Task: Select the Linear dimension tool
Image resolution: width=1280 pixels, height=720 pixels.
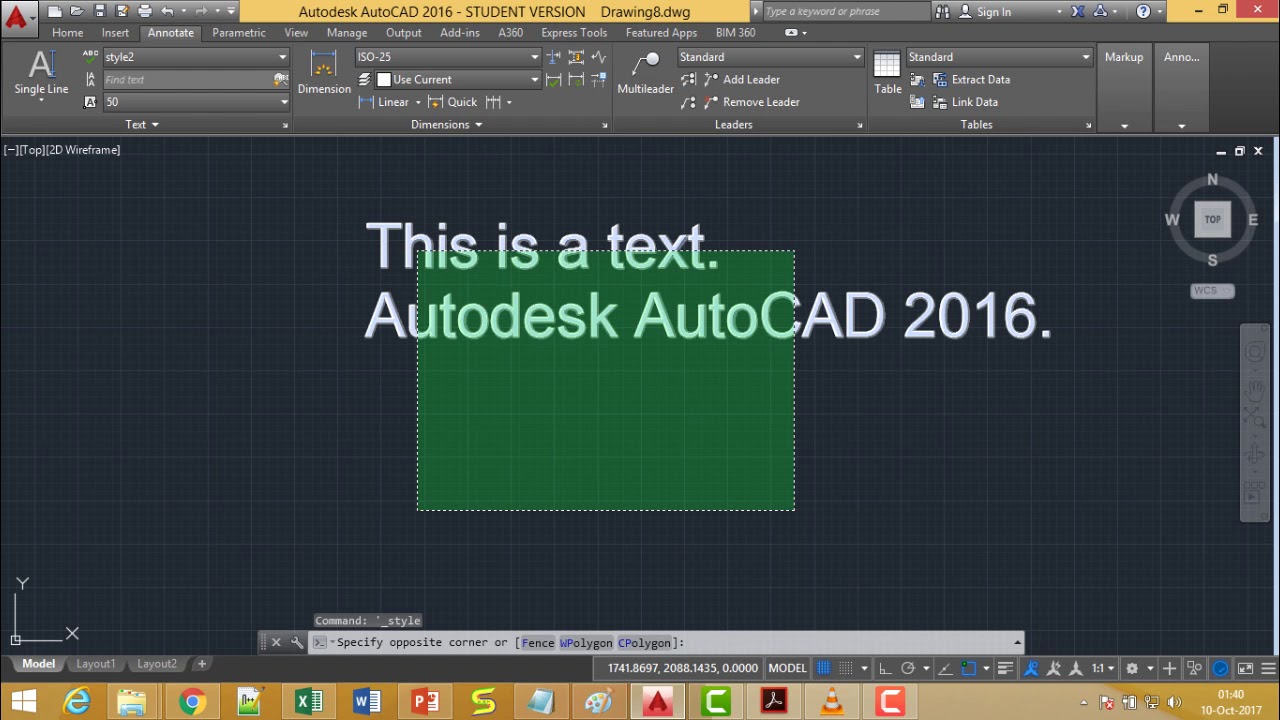Action: click(x=385, y=102)
